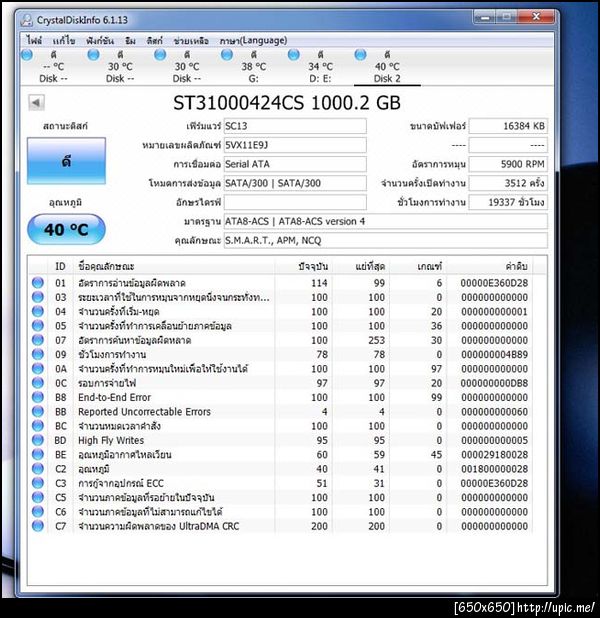Click the firmware field SC13

(x=295, y=126)
